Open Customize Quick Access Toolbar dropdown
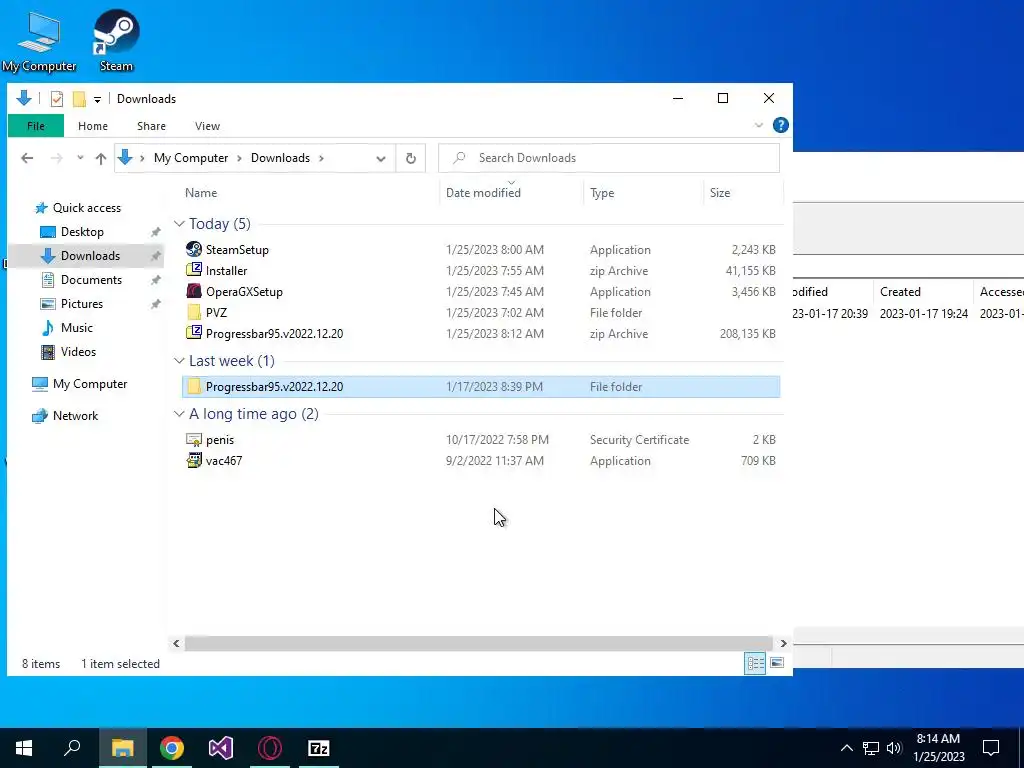 pyautogui.click(x=97, y=99)
